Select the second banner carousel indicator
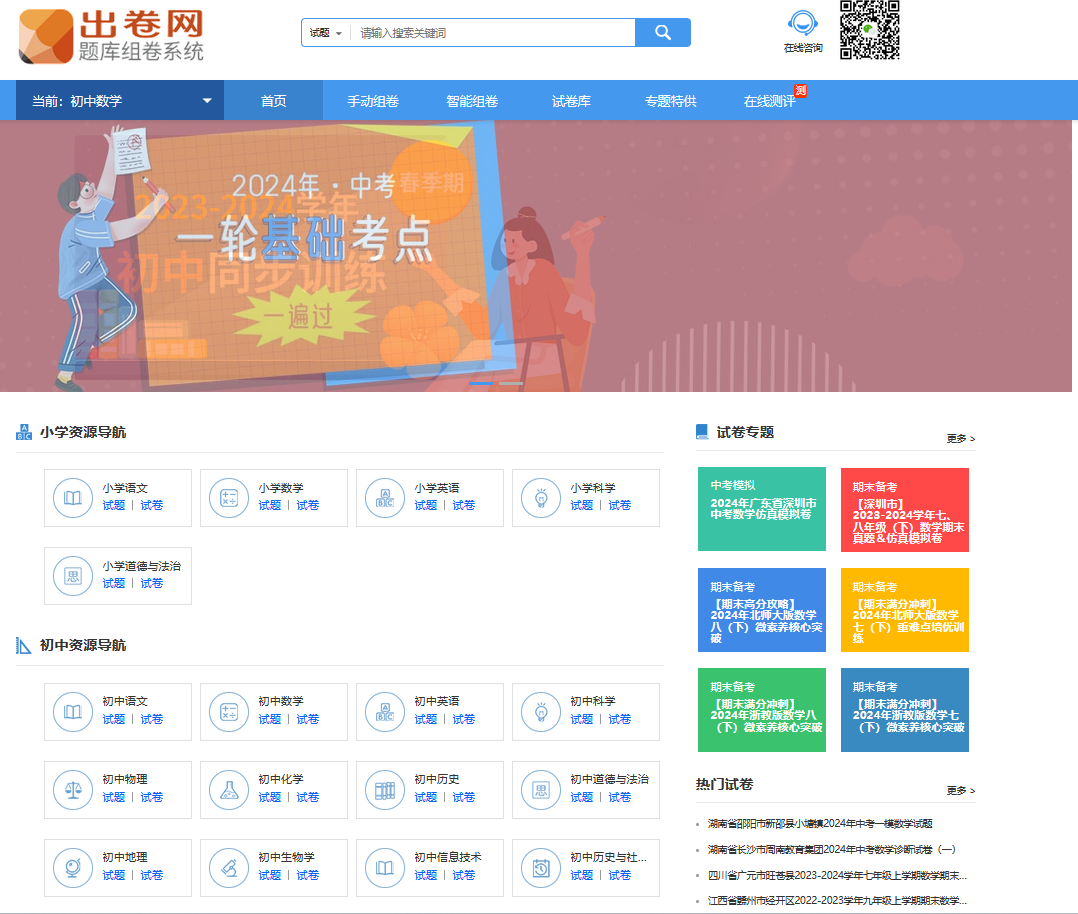The image size is (1078, 914). click(x=511, y=383)
